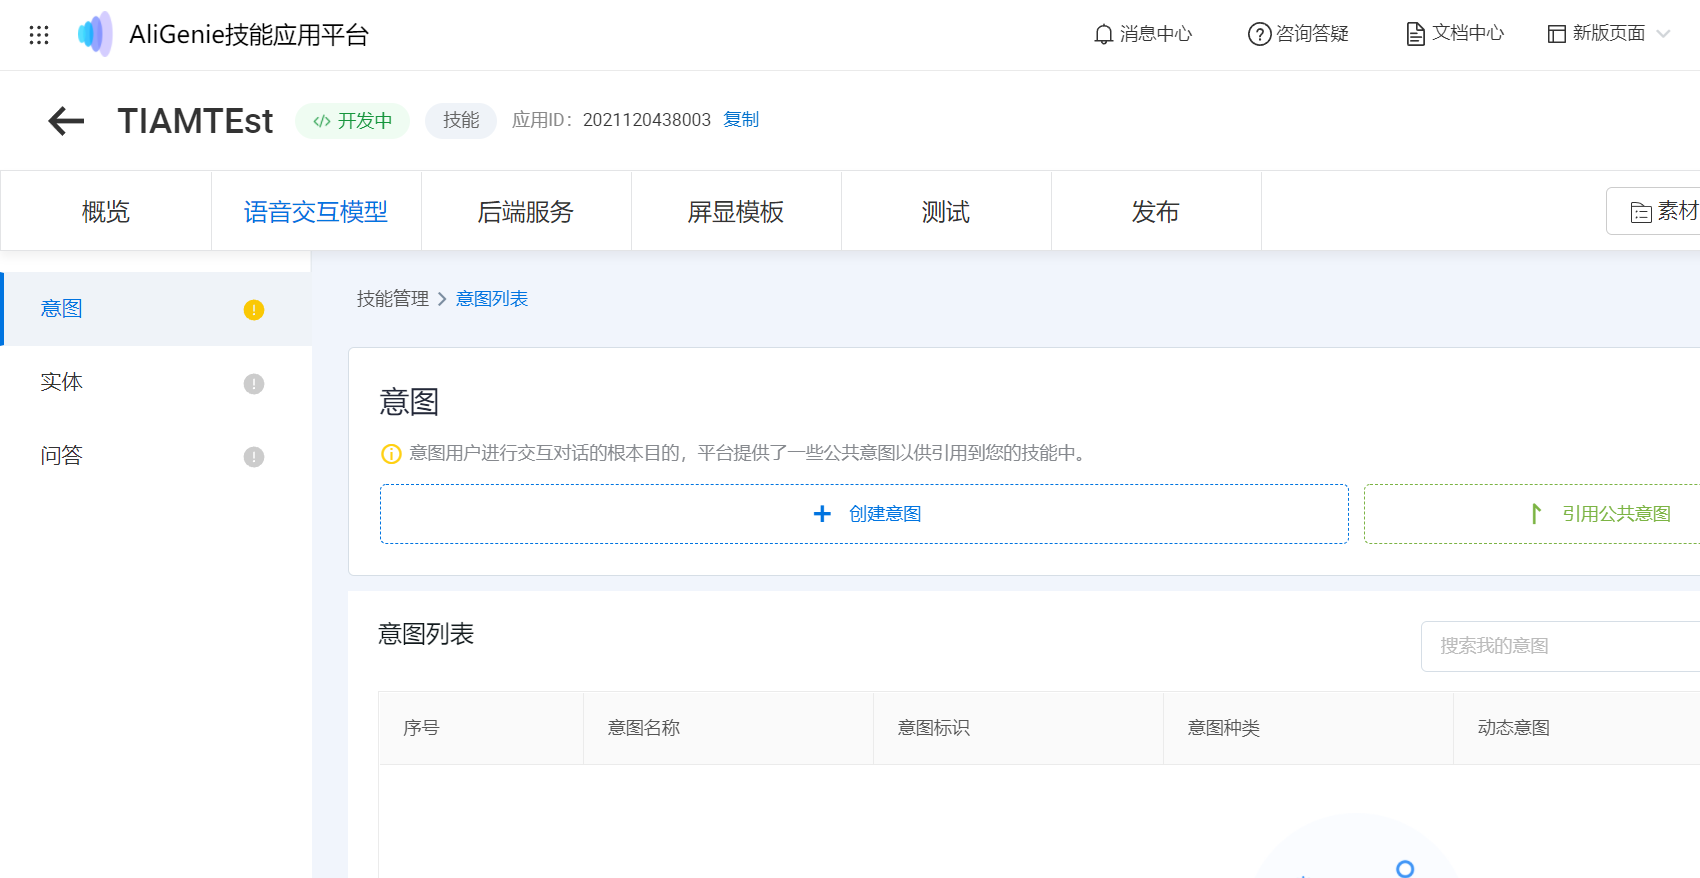Click the 素材 button
The height and width of the screenshot is (878, 1700).
[x=1654, y=211]
